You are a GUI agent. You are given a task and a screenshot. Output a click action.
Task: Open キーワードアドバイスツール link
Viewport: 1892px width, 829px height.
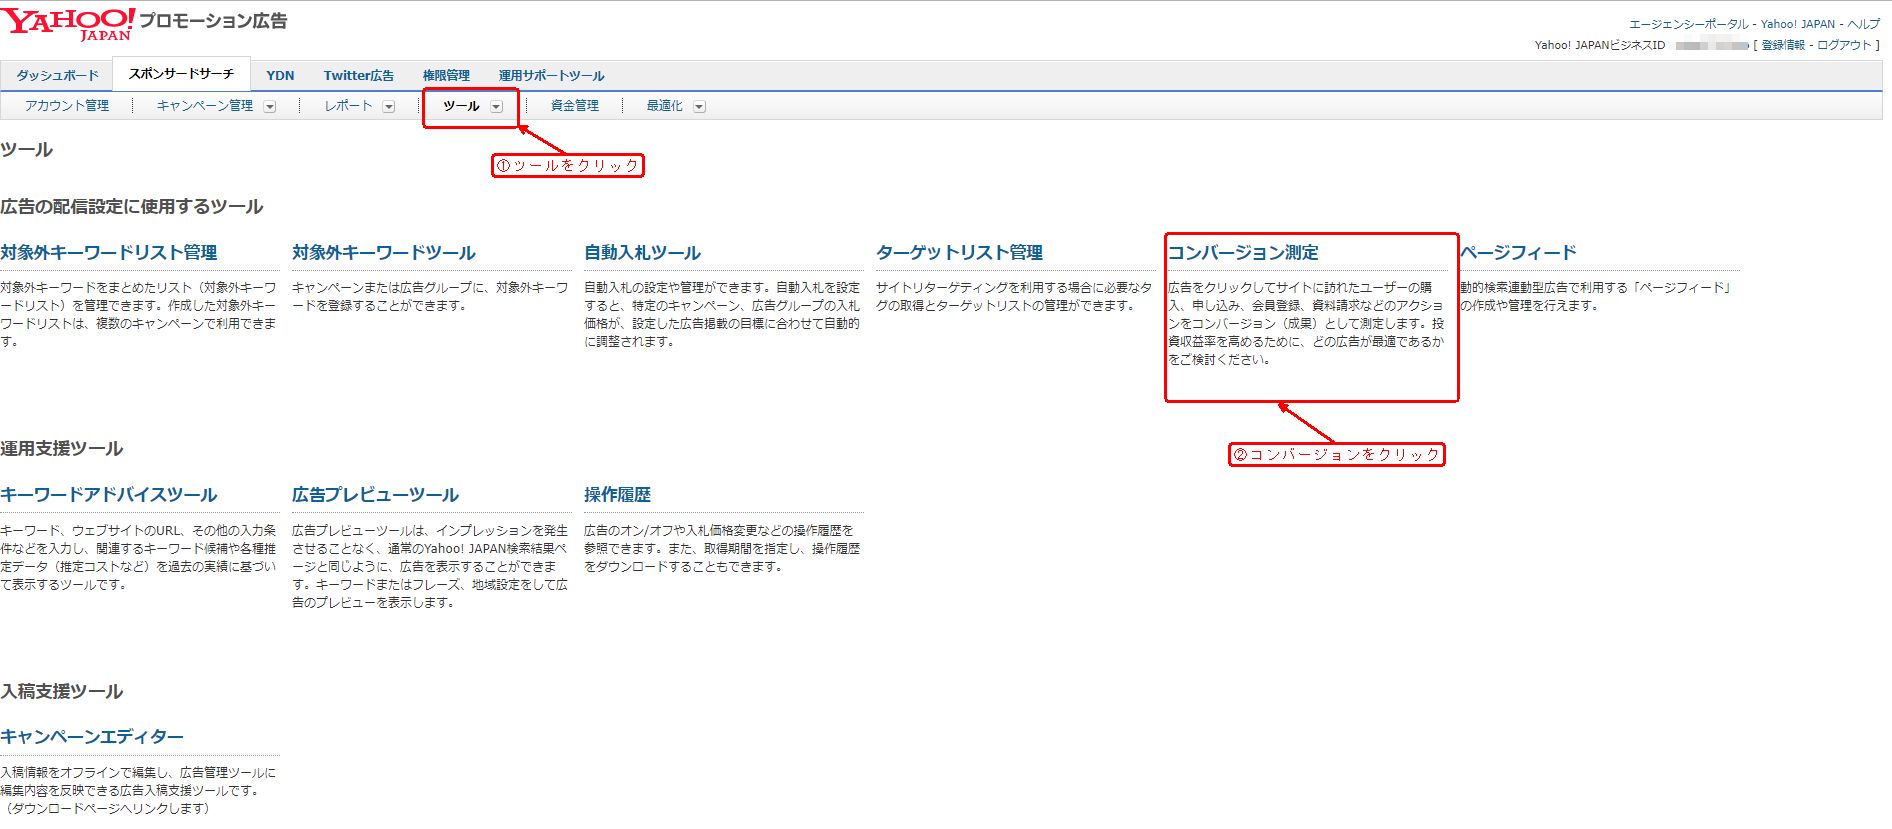tap(109, 495)
